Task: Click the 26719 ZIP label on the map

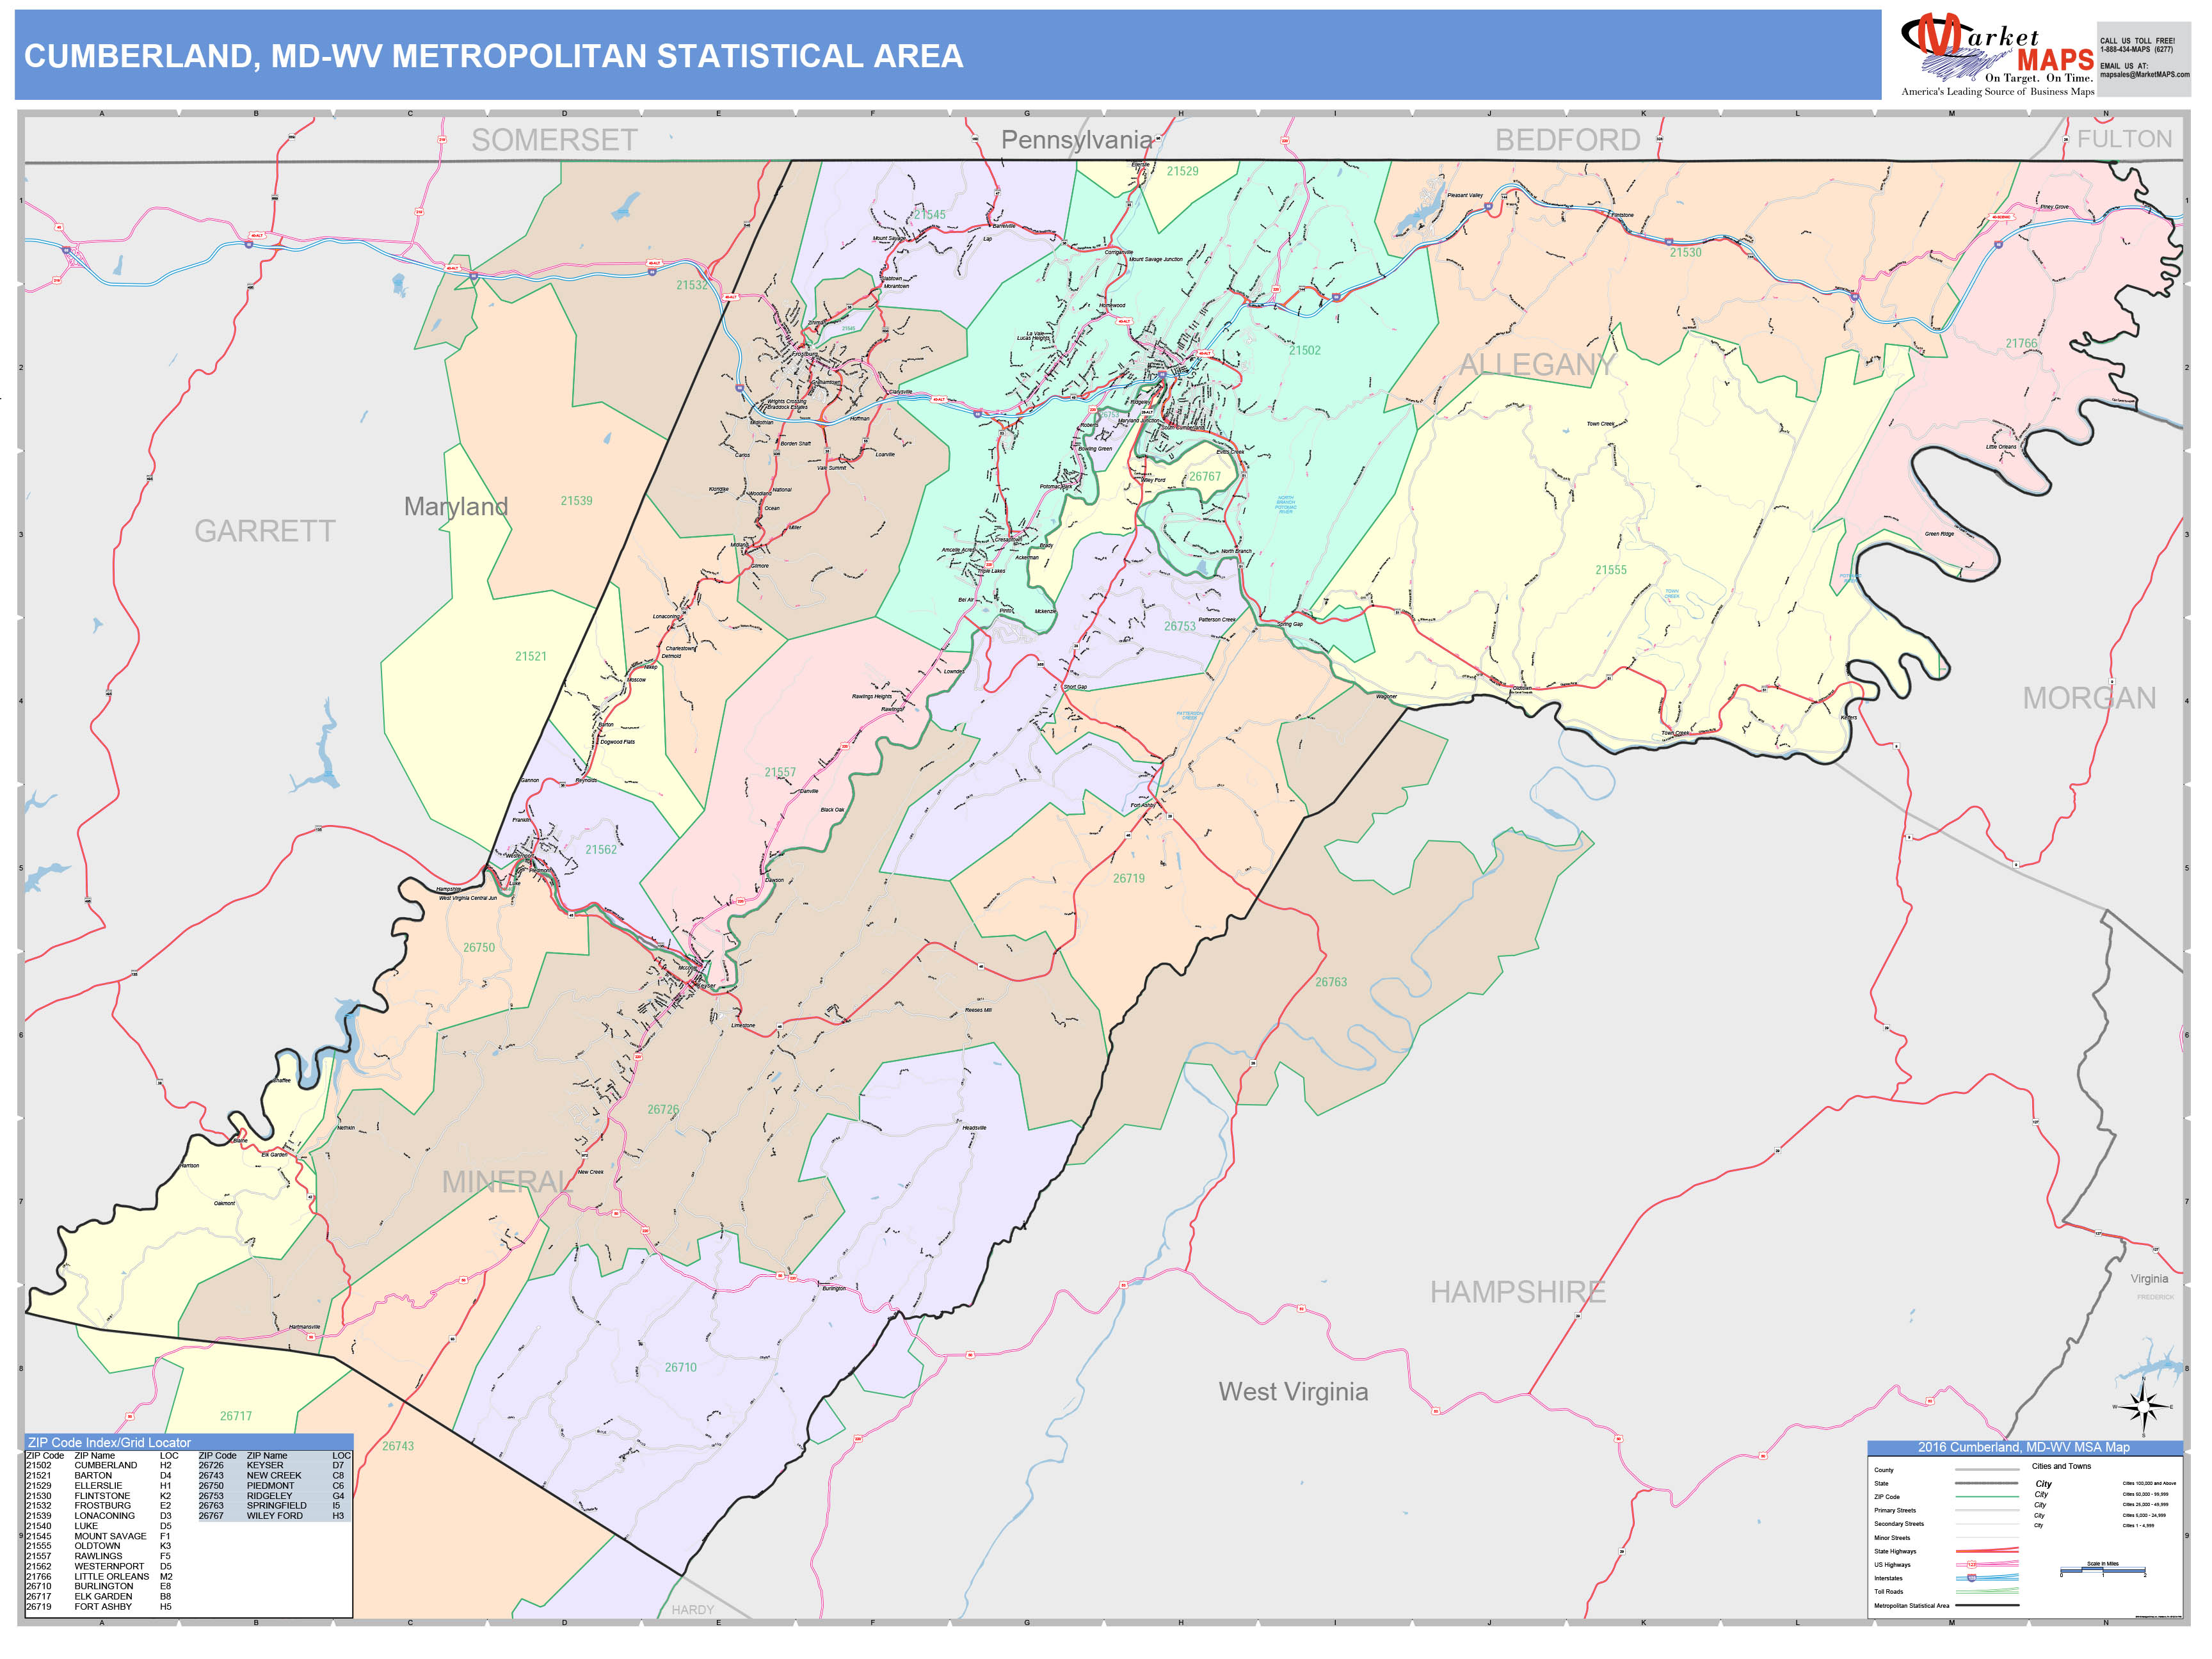Action: click(x=1129, y=878)
